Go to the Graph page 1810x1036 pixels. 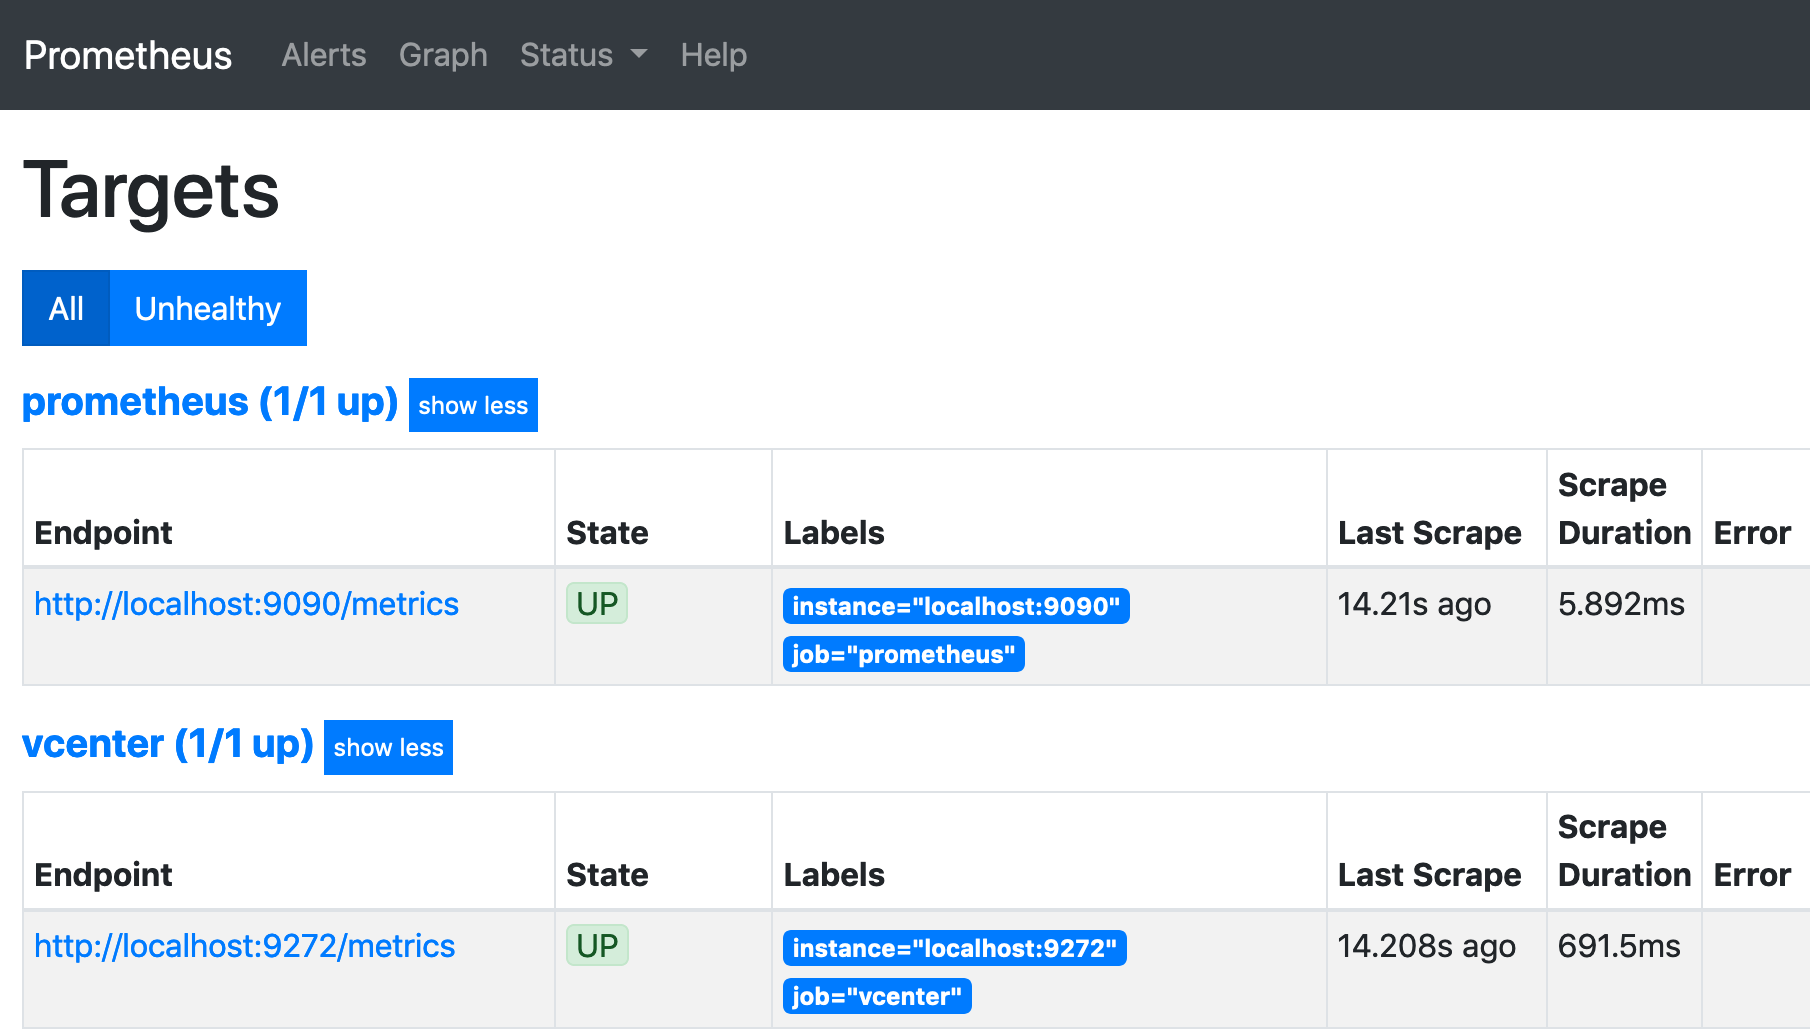point(443,55)
